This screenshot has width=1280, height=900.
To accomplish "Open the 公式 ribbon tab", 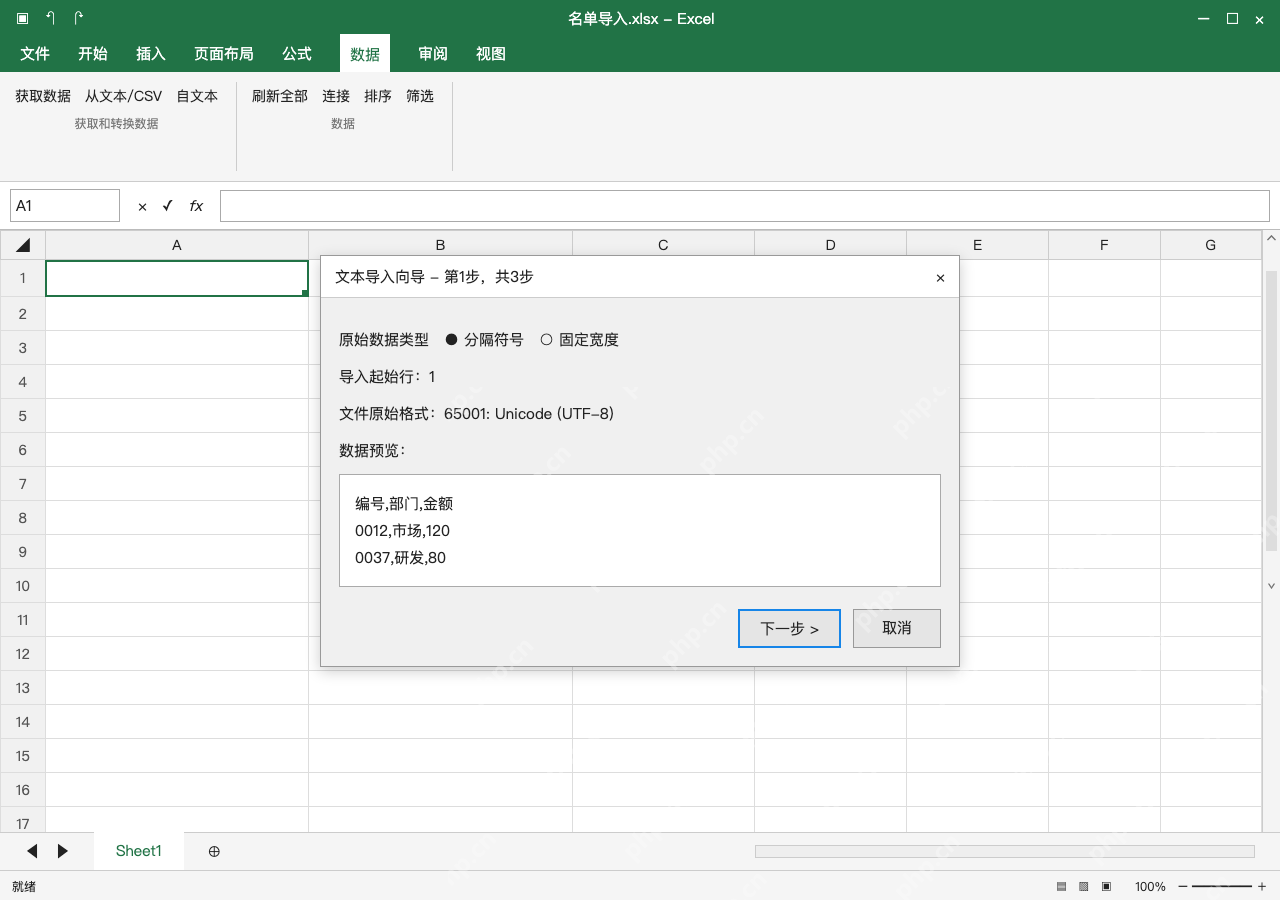I will (x=297, y=54).
